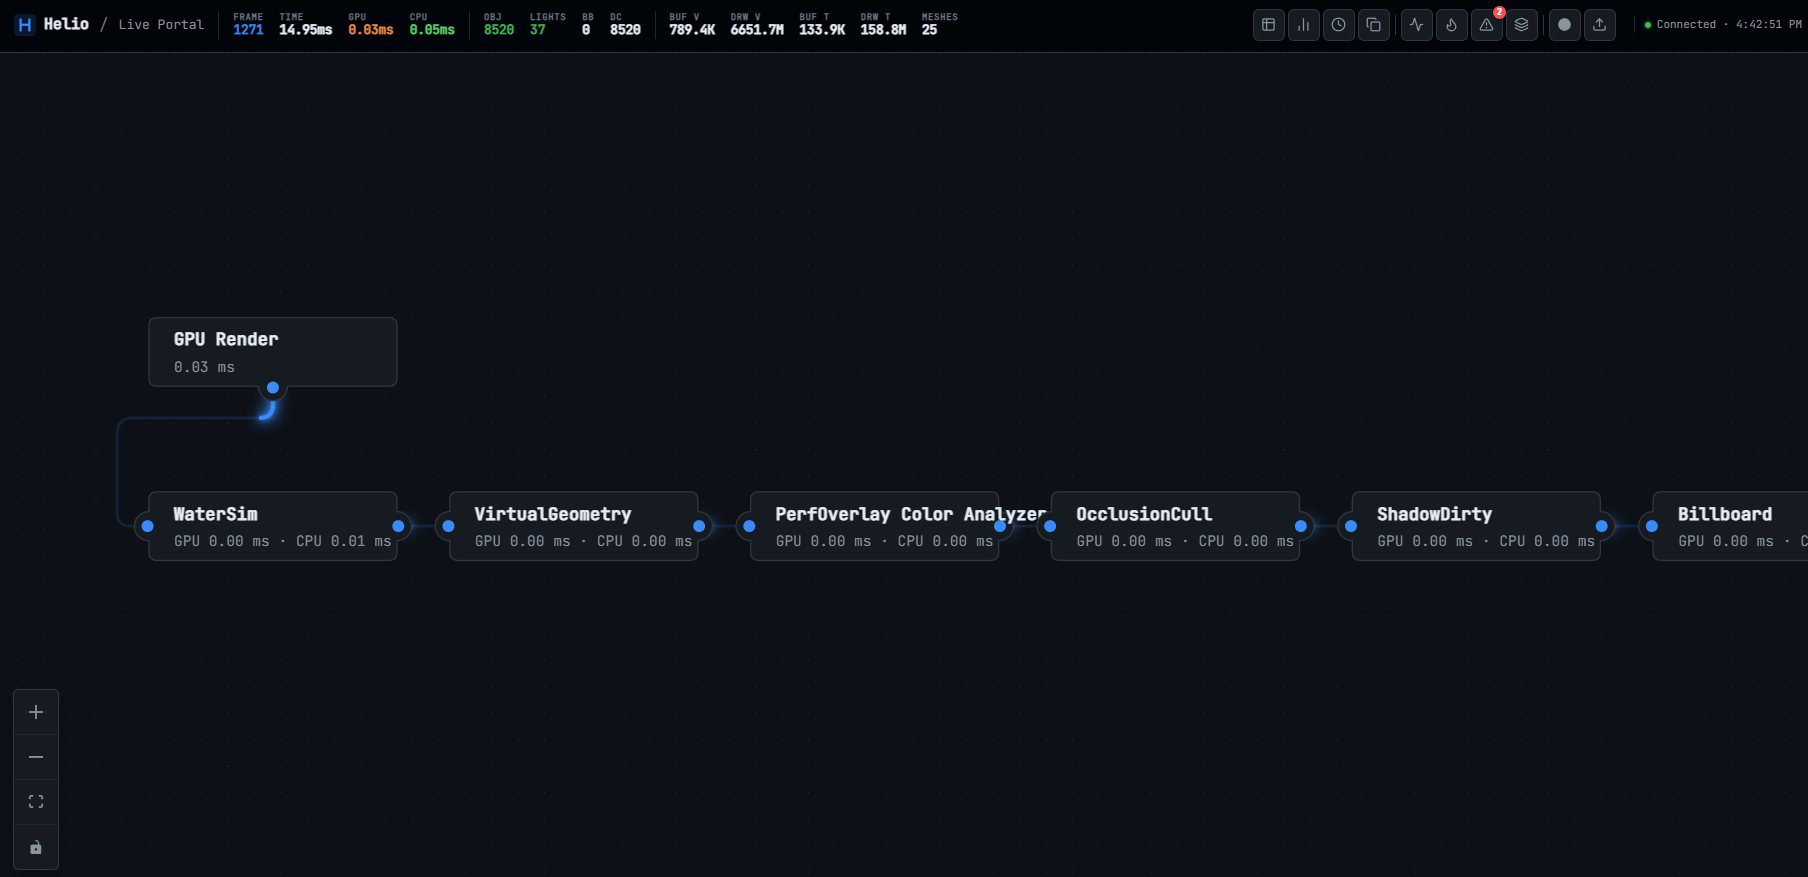
Task: Open the layers stack icon
Action: click(x=1521, y=25)
